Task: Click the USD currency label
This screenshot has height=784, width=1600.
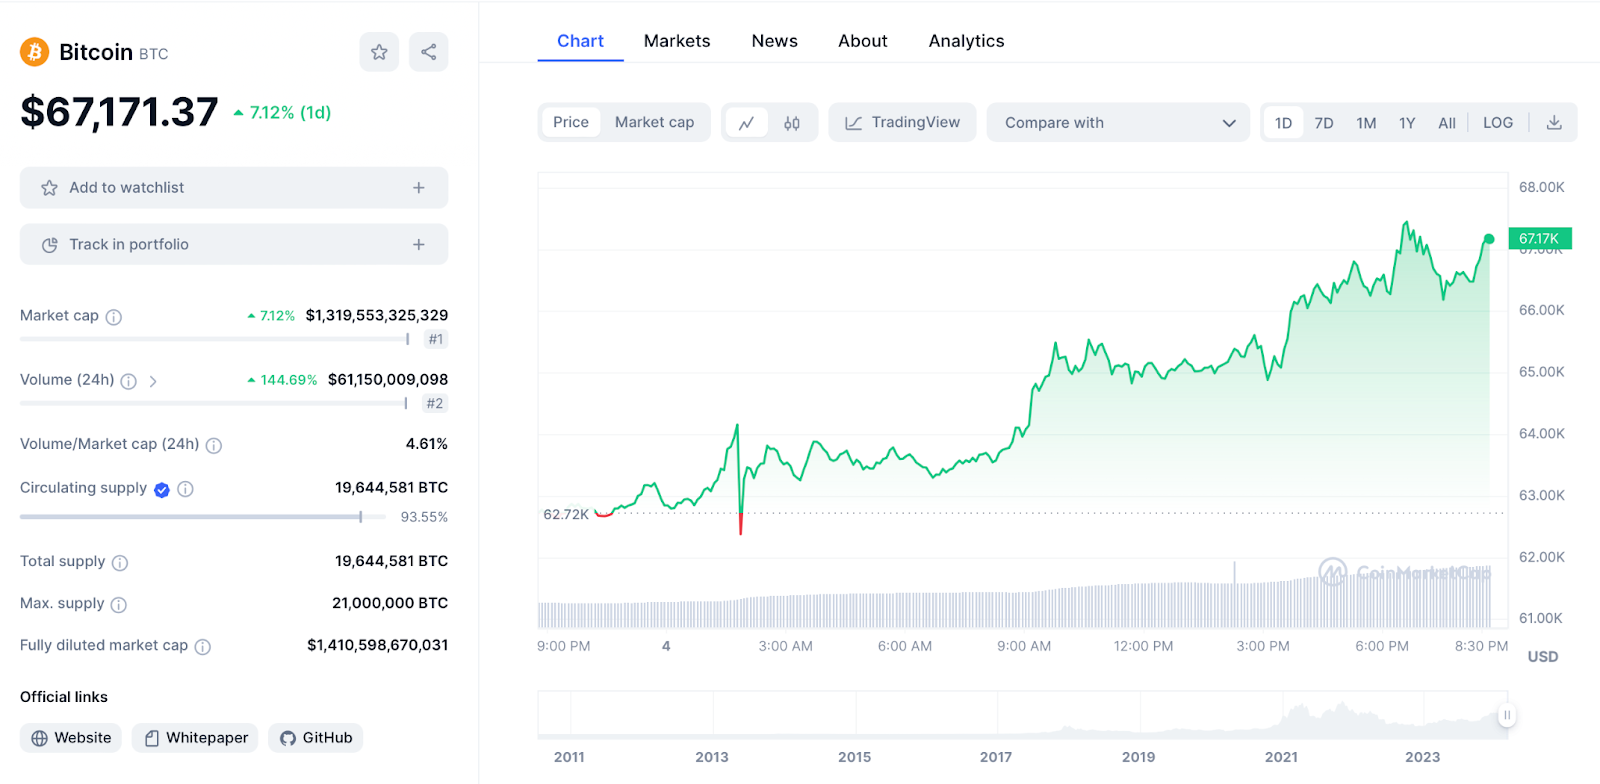Action: click(1543, 657)
